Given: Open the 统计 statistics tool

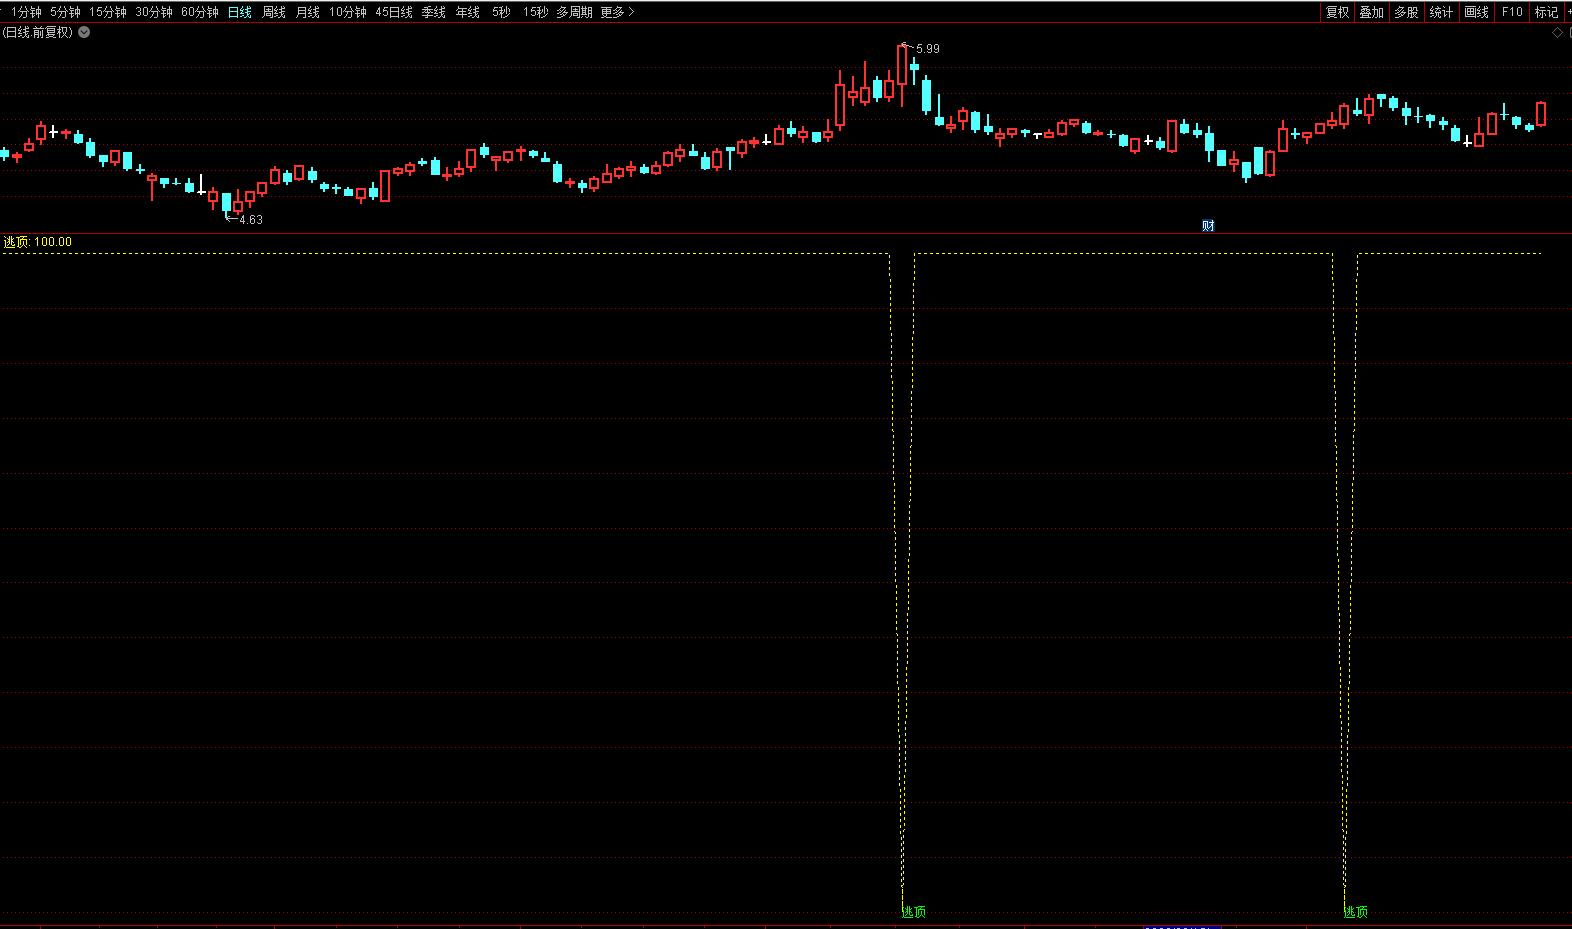Looking at the screenshot, I should 1441,12.
